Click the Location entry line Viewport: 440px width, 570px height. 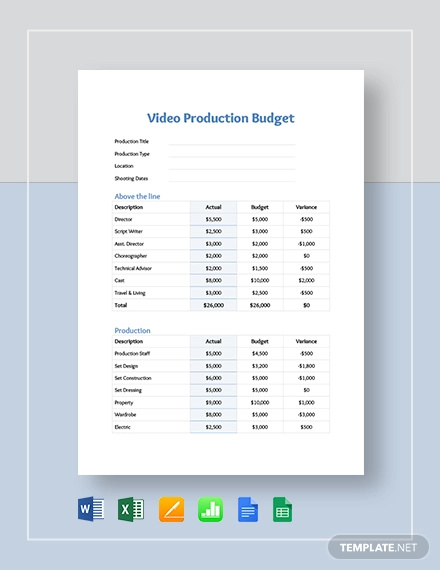tap(232, 166)
